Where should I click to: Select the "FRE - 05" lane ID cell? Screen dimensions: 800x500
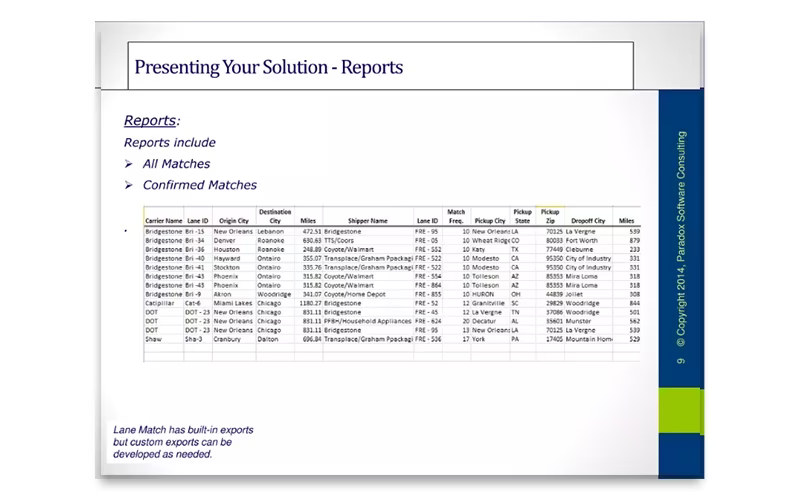427,240
